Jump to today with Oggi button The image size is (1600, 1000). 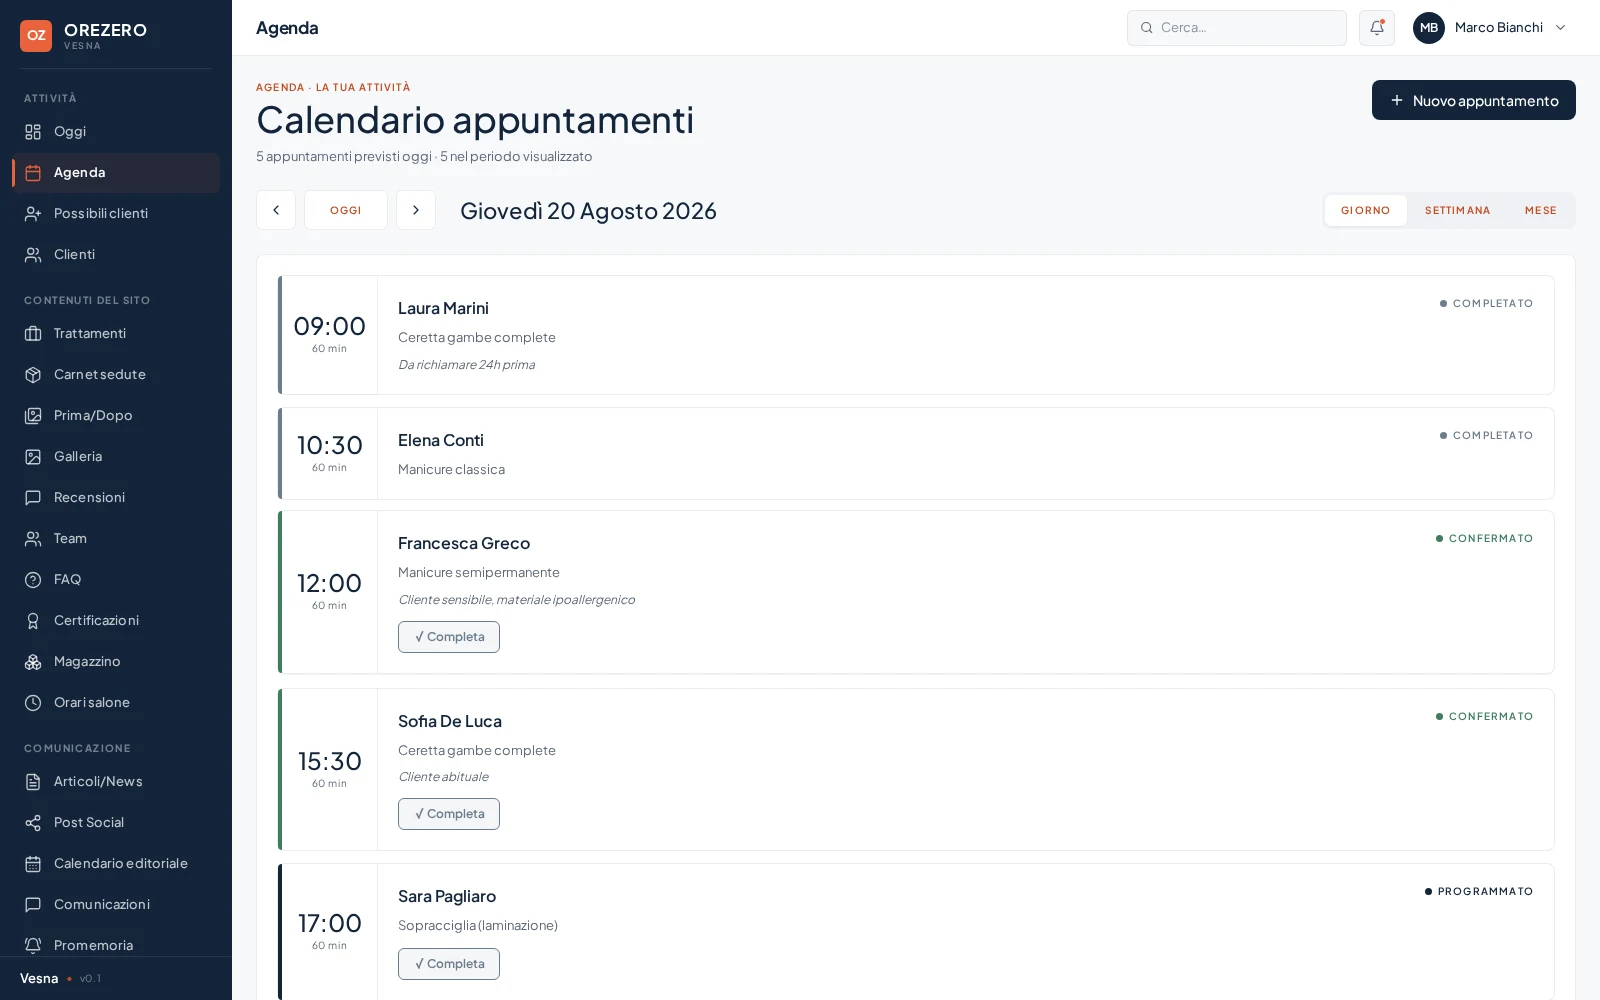click(x=346, y=210)
